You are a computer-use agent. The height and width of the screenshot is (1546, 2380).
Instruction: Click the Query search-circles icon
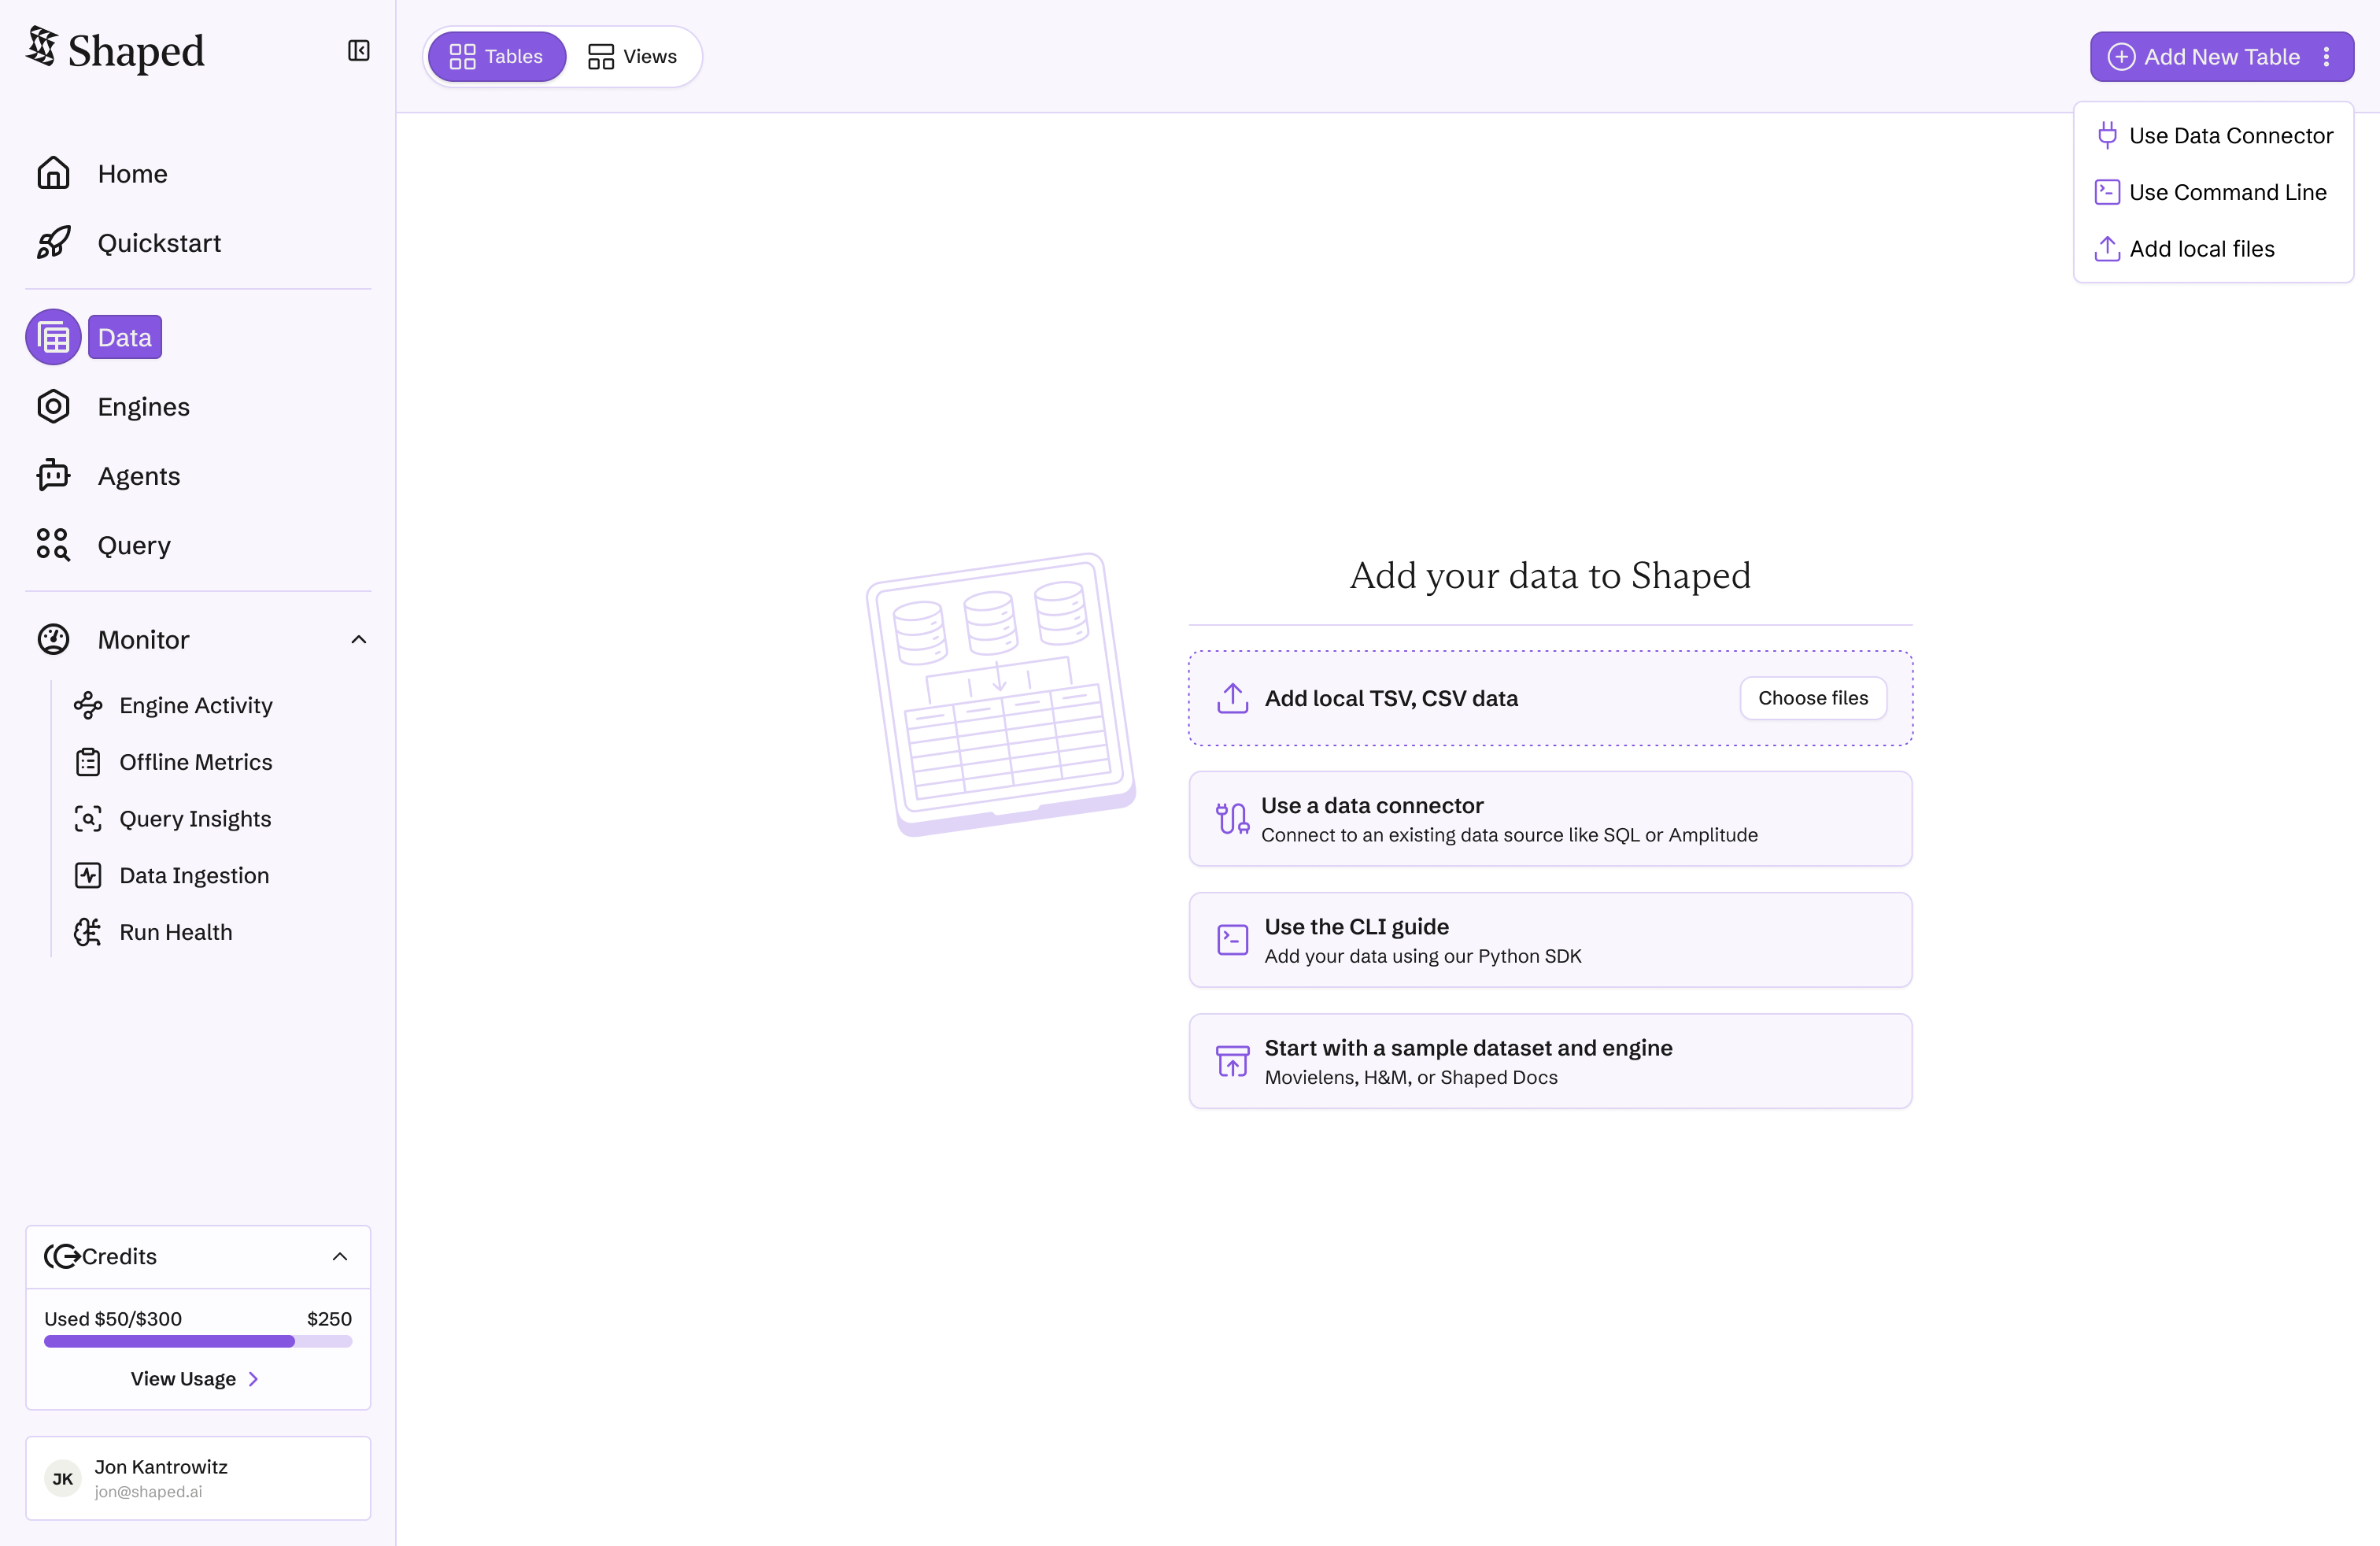point(53,545)
